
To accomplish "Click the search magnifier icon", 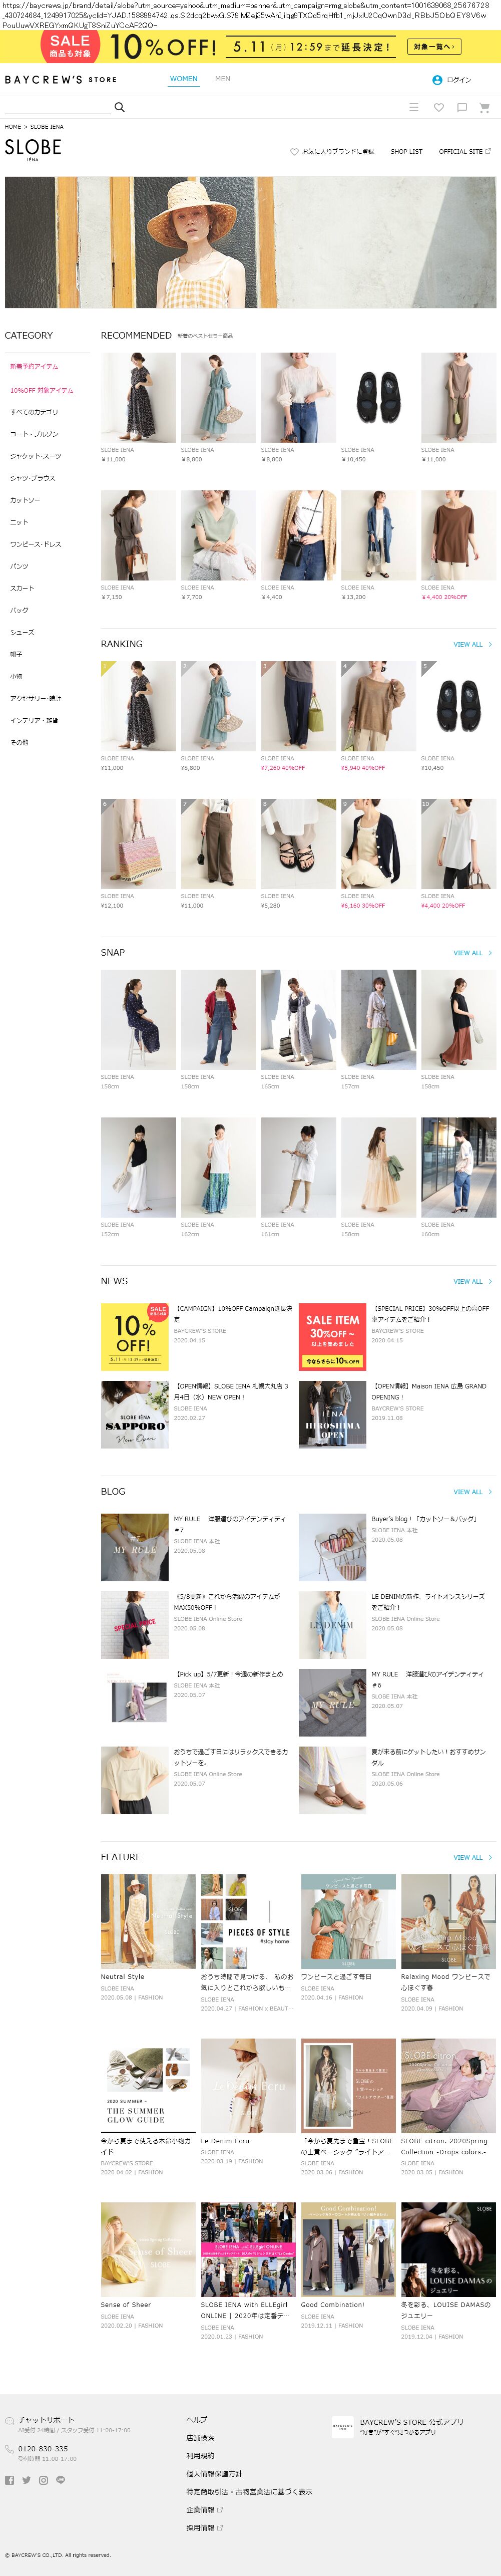I will [120, 107].
